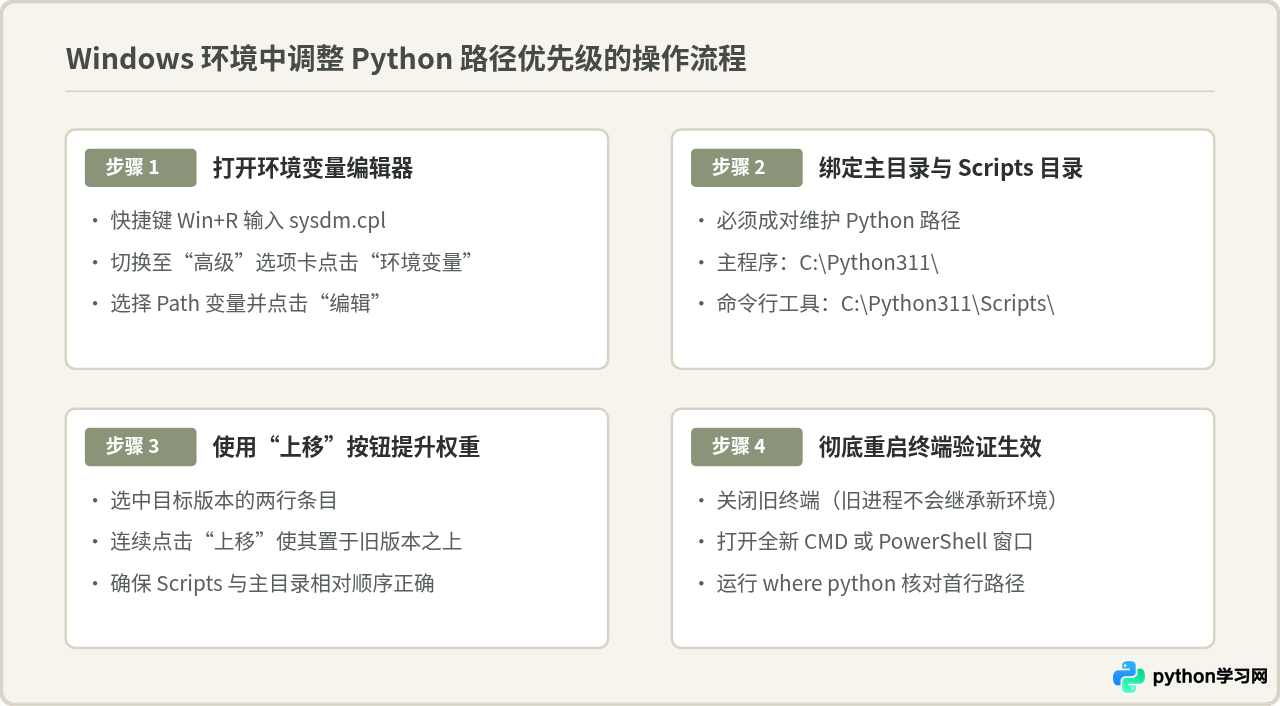The width and height of the screenshot is (1280, 706).
Task: Click the line "确保 Scripts 与主目录相对顺序正确"
Action: [272, 582]
